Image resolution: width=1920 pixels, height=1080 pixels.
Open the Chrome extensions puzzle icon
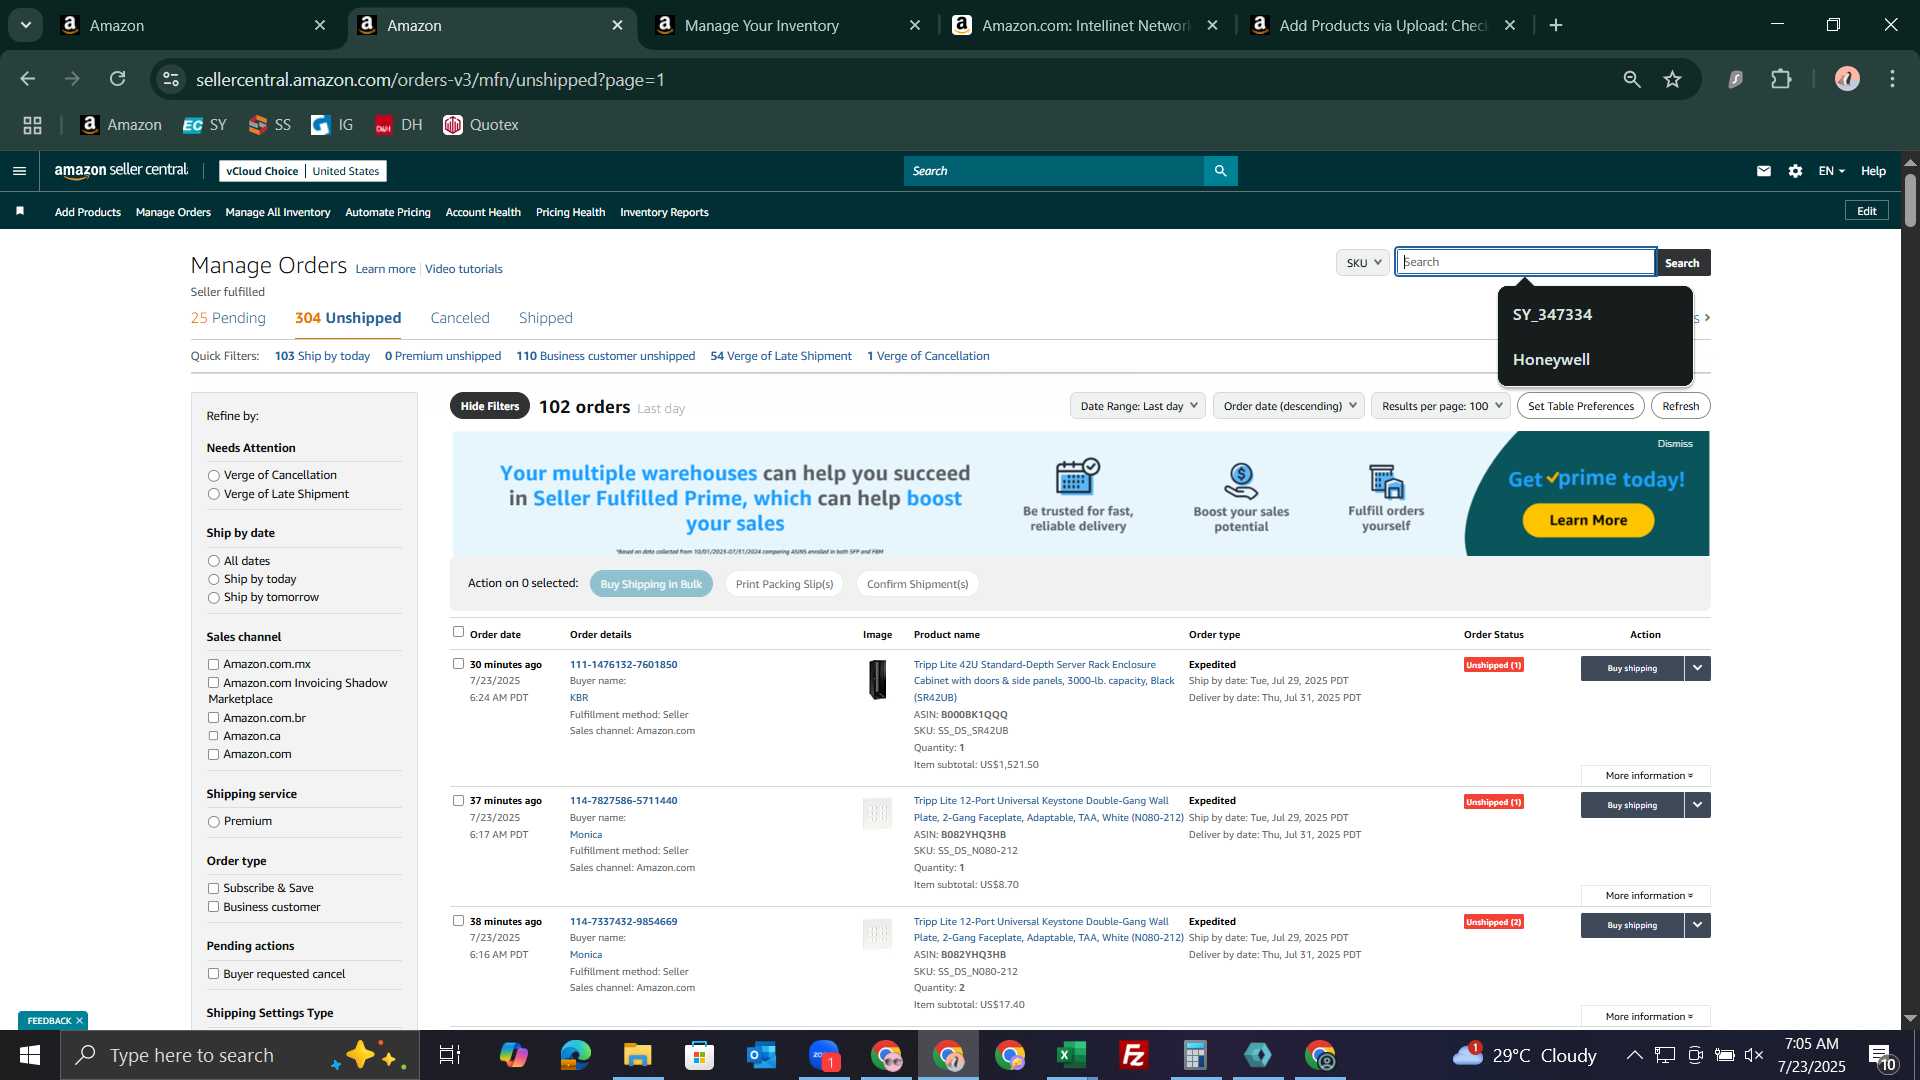coord(1781,79)
